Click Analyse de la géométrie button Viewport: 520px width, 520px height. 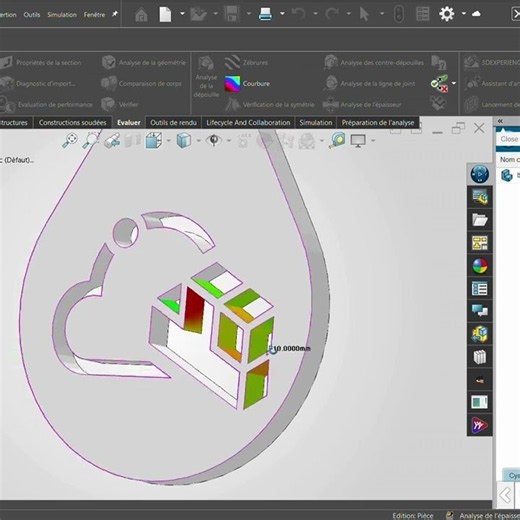pyautogui.click(x=144, y=62)
